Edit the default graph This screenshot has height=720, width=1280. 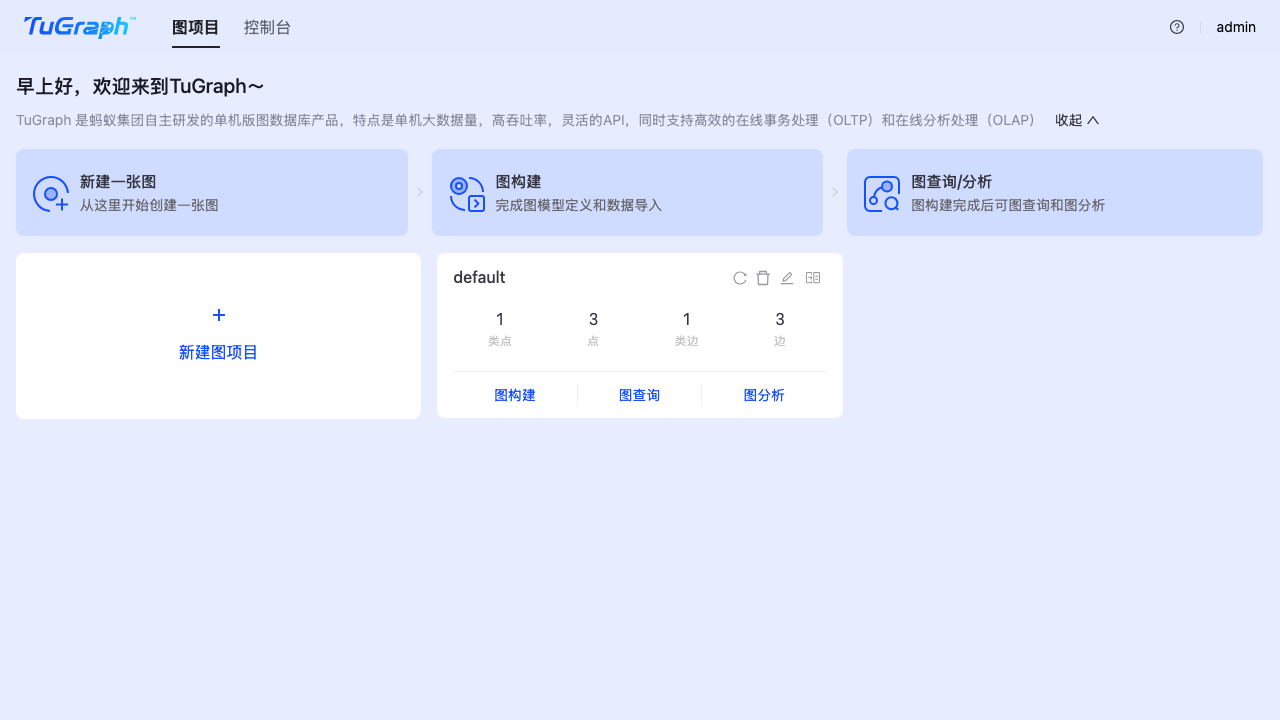tap(787, 278)
